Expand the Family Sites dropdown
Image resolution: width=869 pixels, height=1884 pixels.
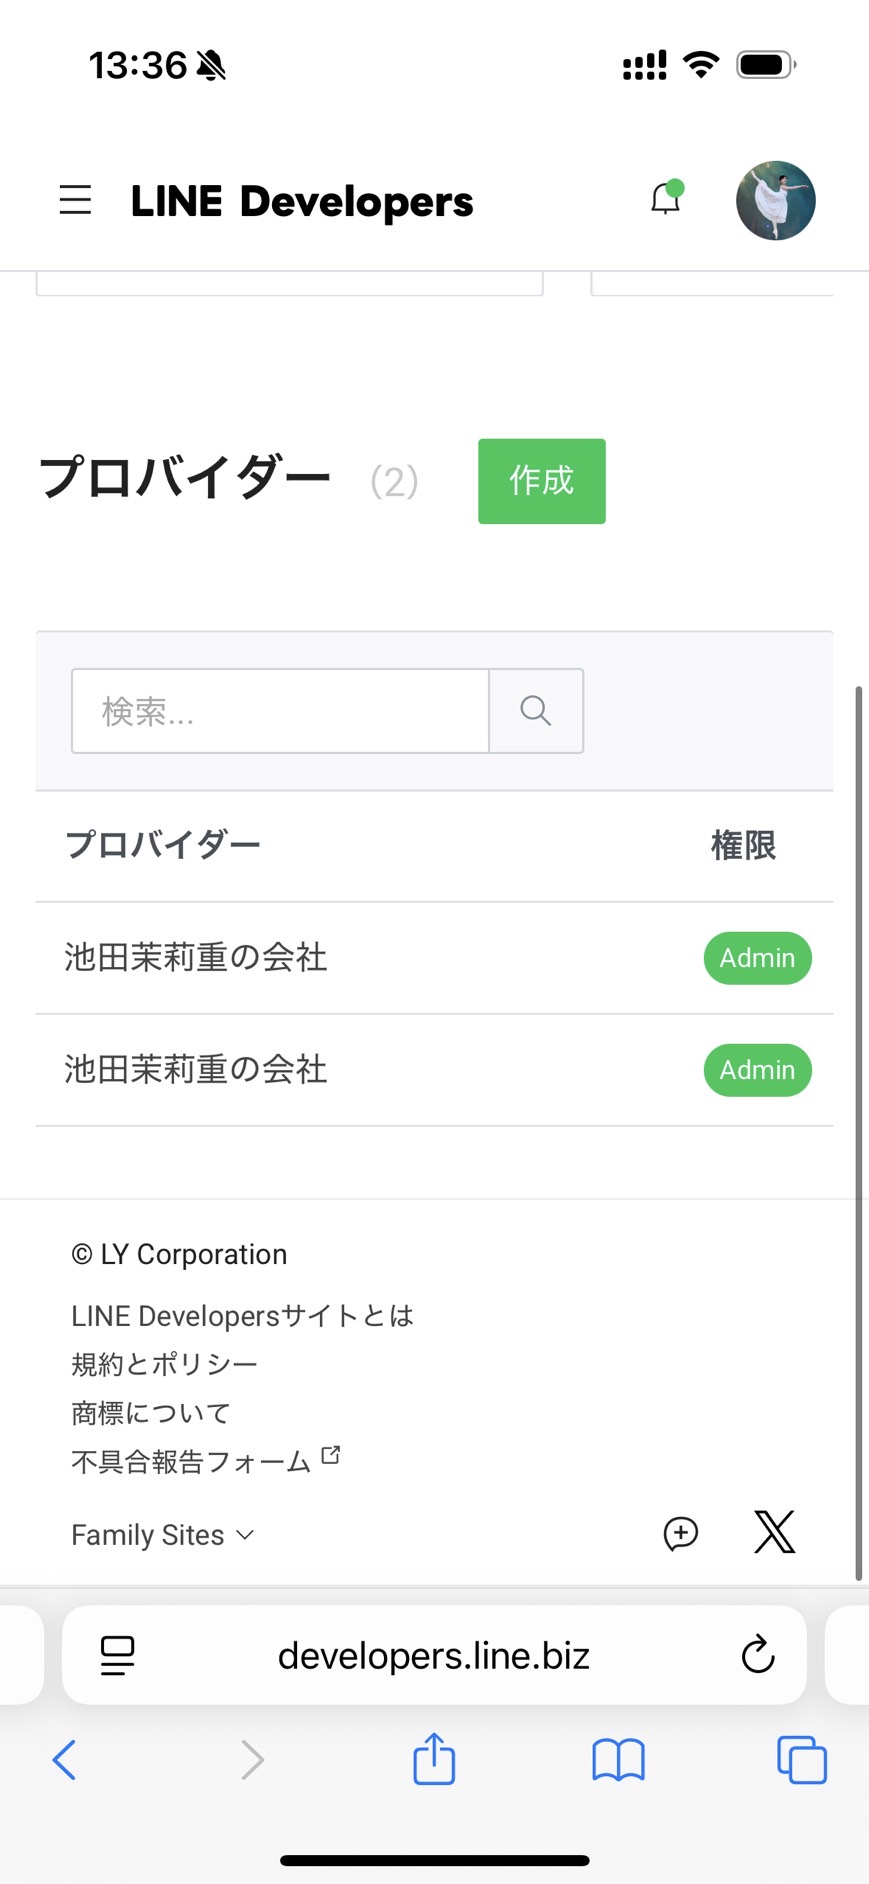click(x=163, y=1535)
